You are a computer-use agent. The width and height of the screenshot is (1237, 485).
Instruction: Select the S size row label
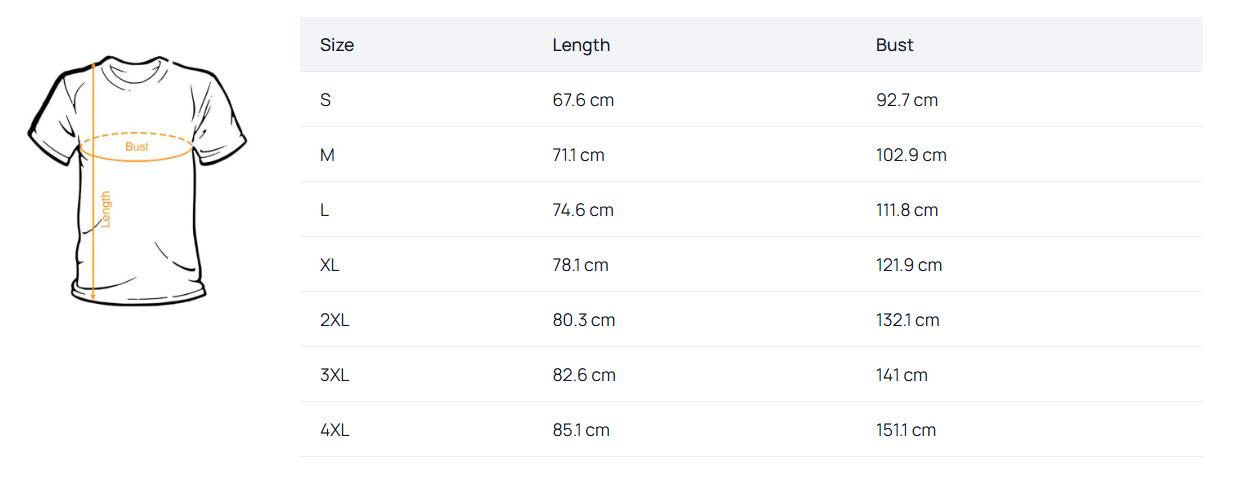click(326, 100)
